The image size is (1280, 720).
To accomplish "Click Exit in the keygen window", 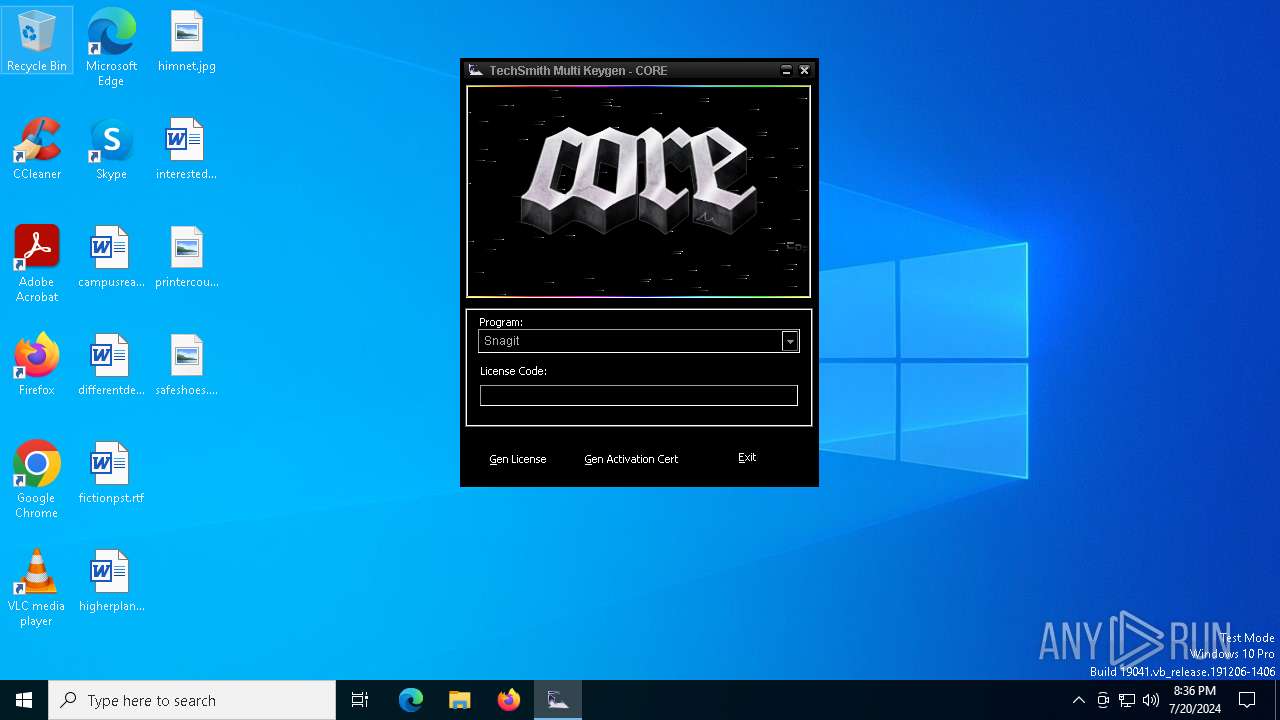I will coord(747,457).
